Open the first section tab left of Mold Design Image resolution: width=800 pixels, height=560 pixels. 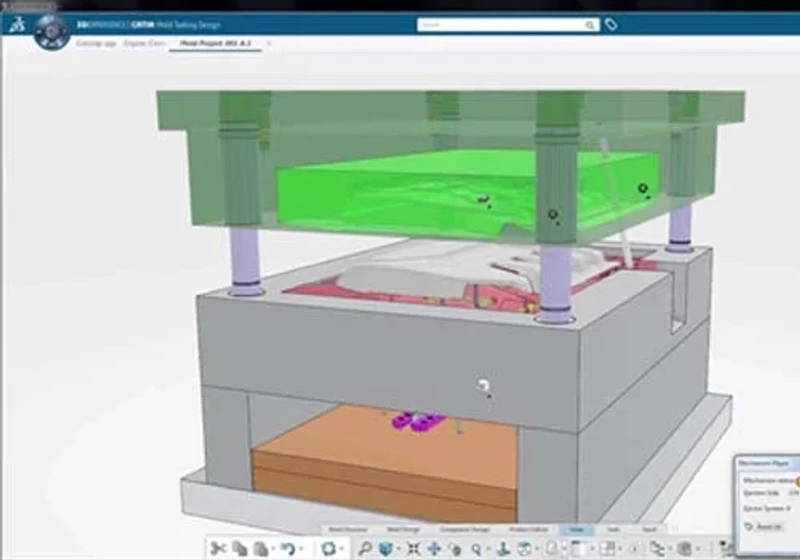coord(348,529)
